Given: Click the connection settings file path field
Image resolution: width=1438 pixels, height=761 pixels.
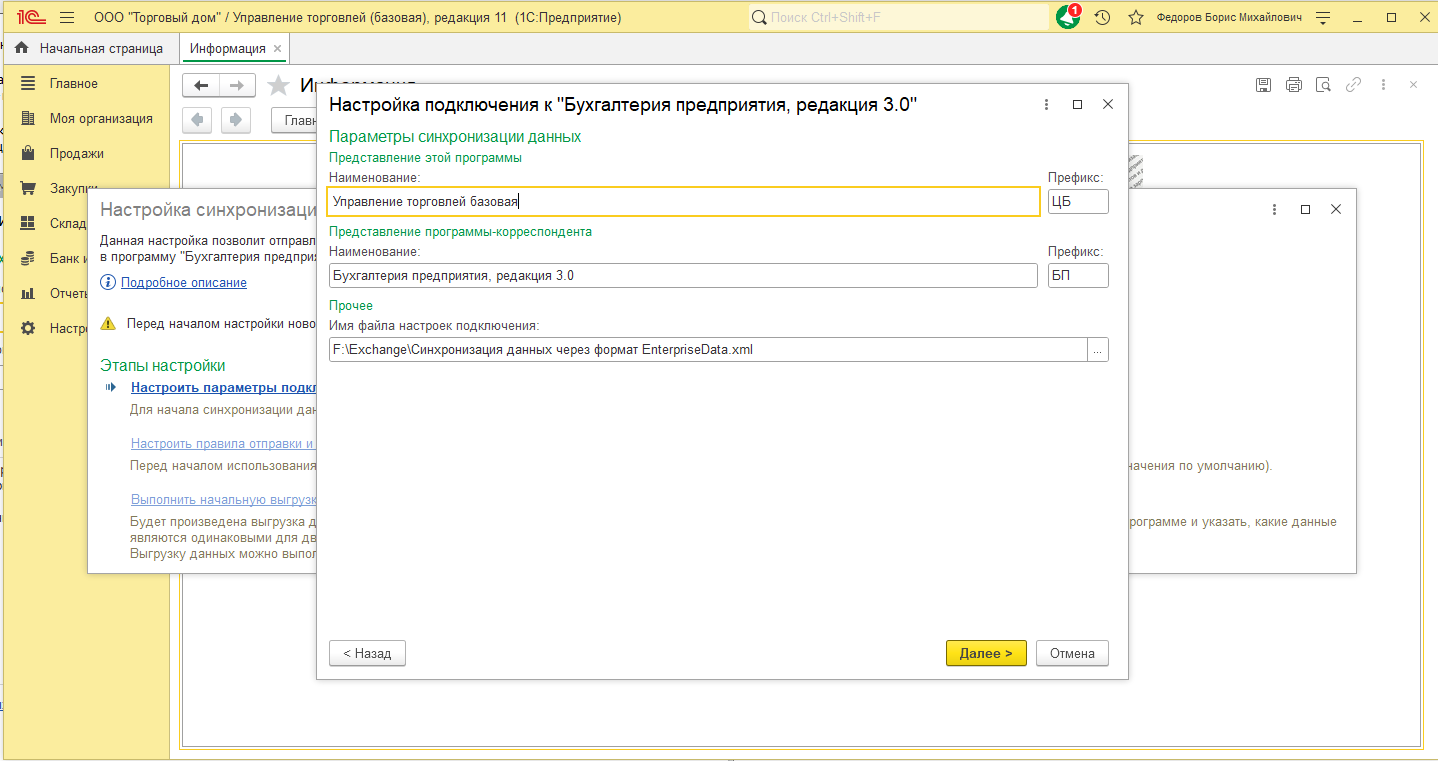Looking at the screenshot, I should tap(708, 349).
